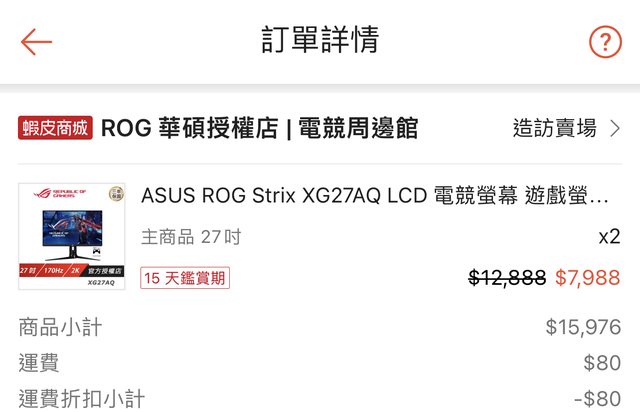Tap the $15,976 subtotal amount
Screen dimensions: 640x412
pos(583,327)
